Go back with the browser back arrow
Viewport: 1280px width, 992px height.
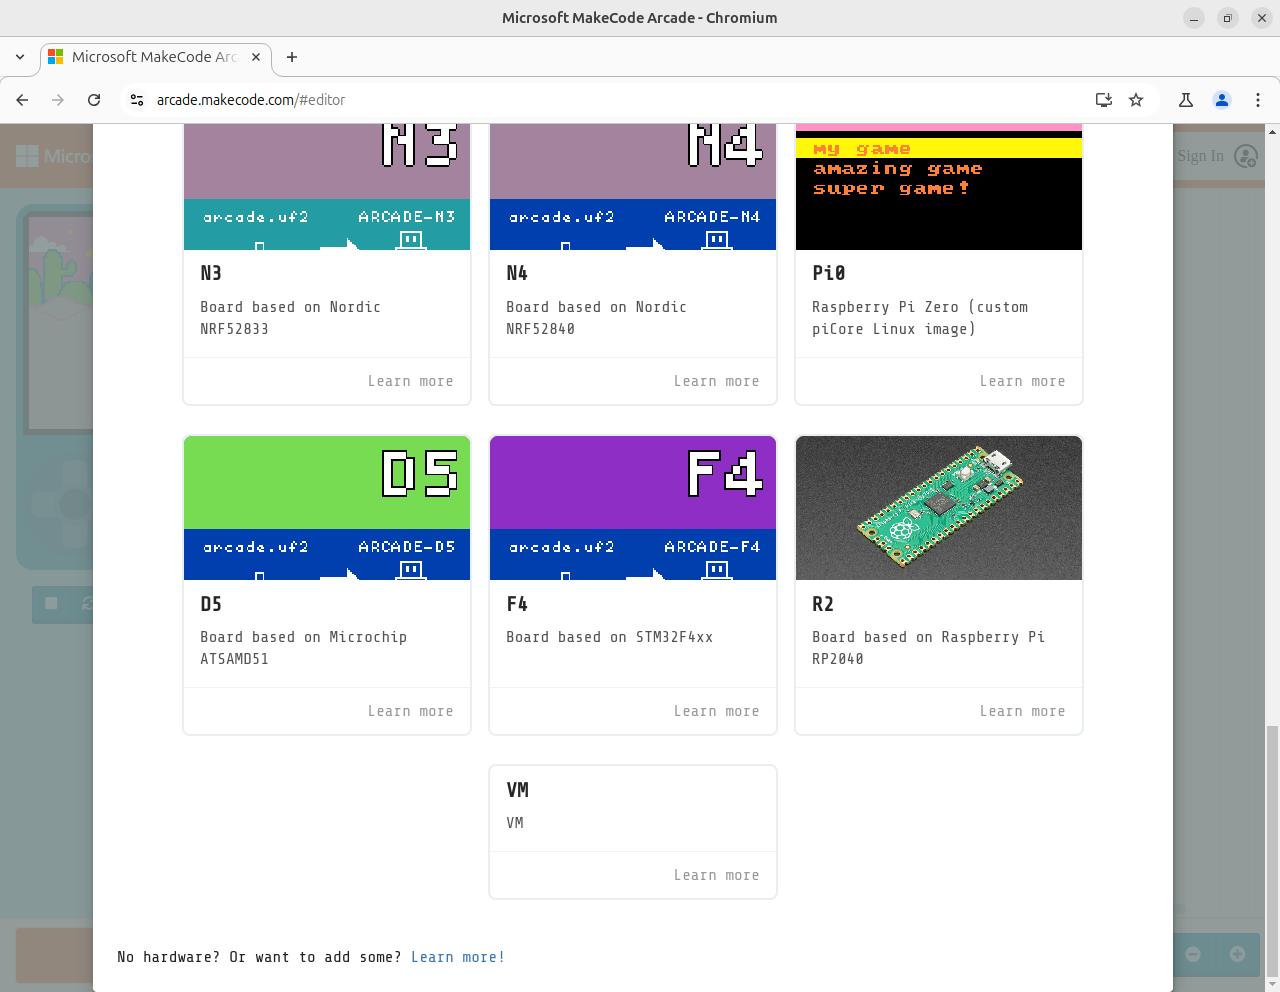(x=22, y=100)
